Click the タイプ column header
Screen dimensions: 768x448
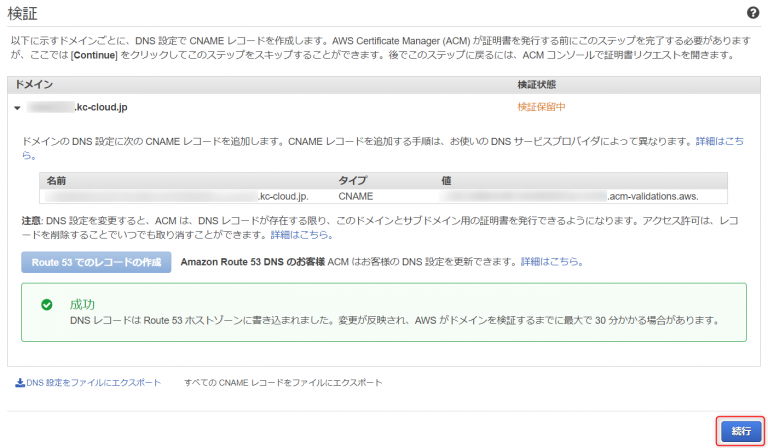353,181
